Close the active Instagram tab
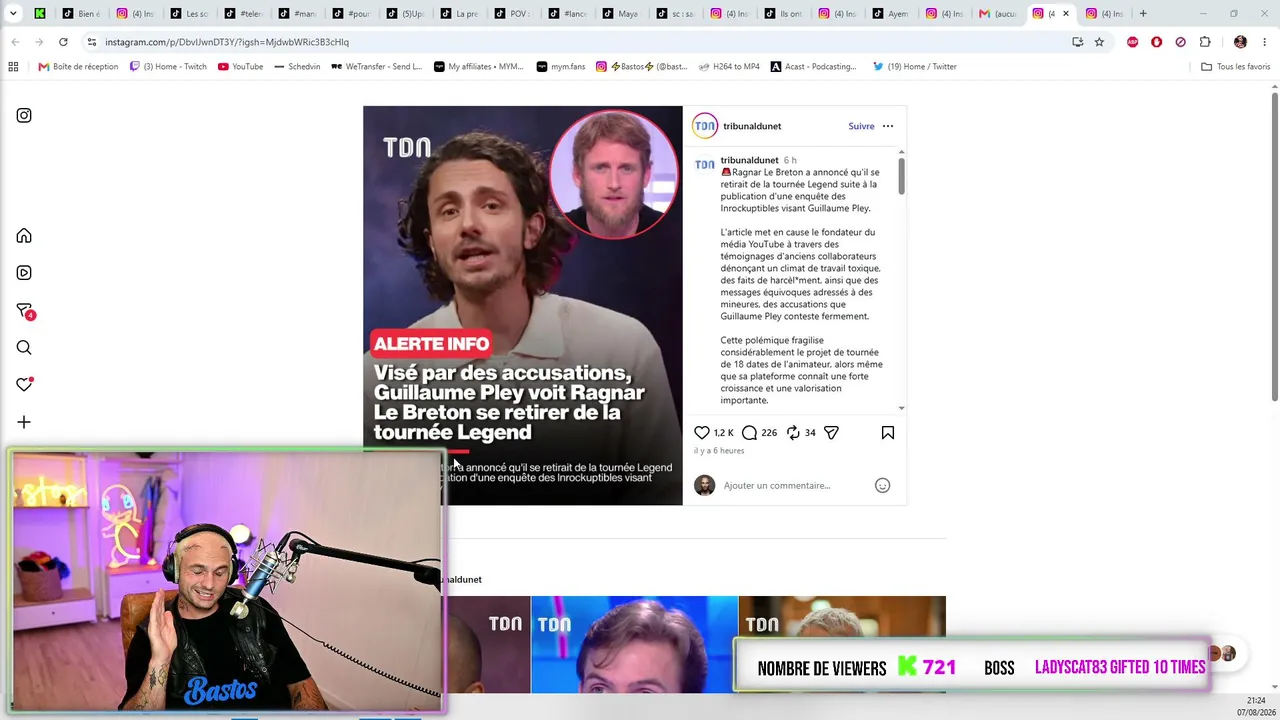The height and width of the screenshot is (720, 1280). tap(1066, 14)
